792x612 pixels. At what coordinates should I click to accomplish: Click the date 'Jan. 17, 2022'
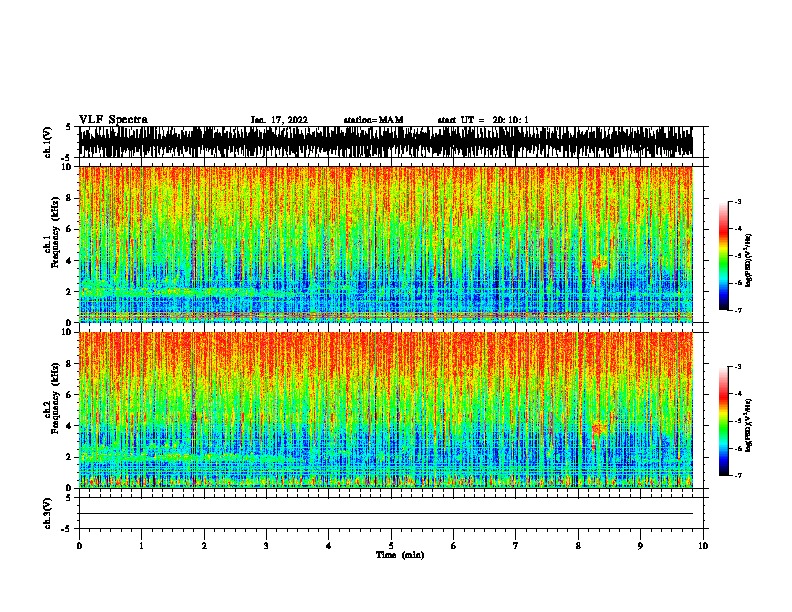(279, 120)
